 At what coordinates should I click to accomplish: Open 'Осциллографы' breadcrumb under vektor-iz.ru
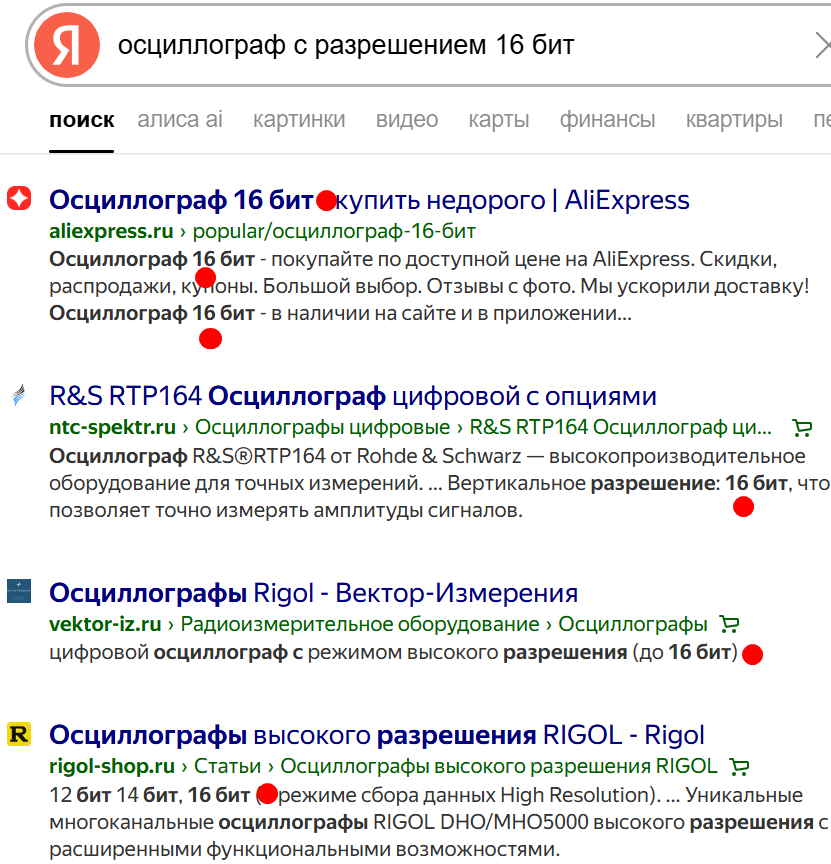pyautogui.click(x=633, y=624)
